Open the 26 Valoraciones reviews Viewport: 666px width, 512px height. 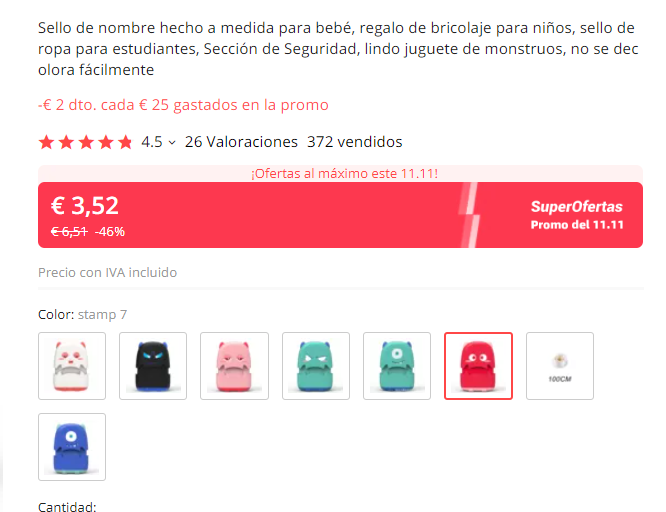pos(241,142)
